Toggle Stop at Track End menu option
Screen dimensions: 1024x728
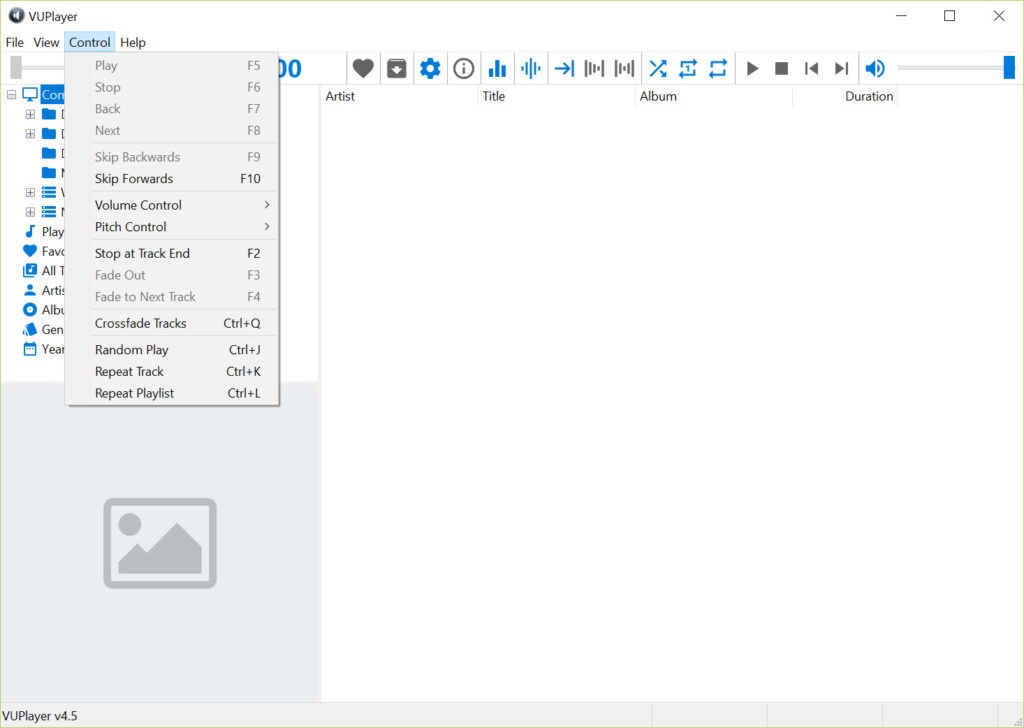coord(142,253)
